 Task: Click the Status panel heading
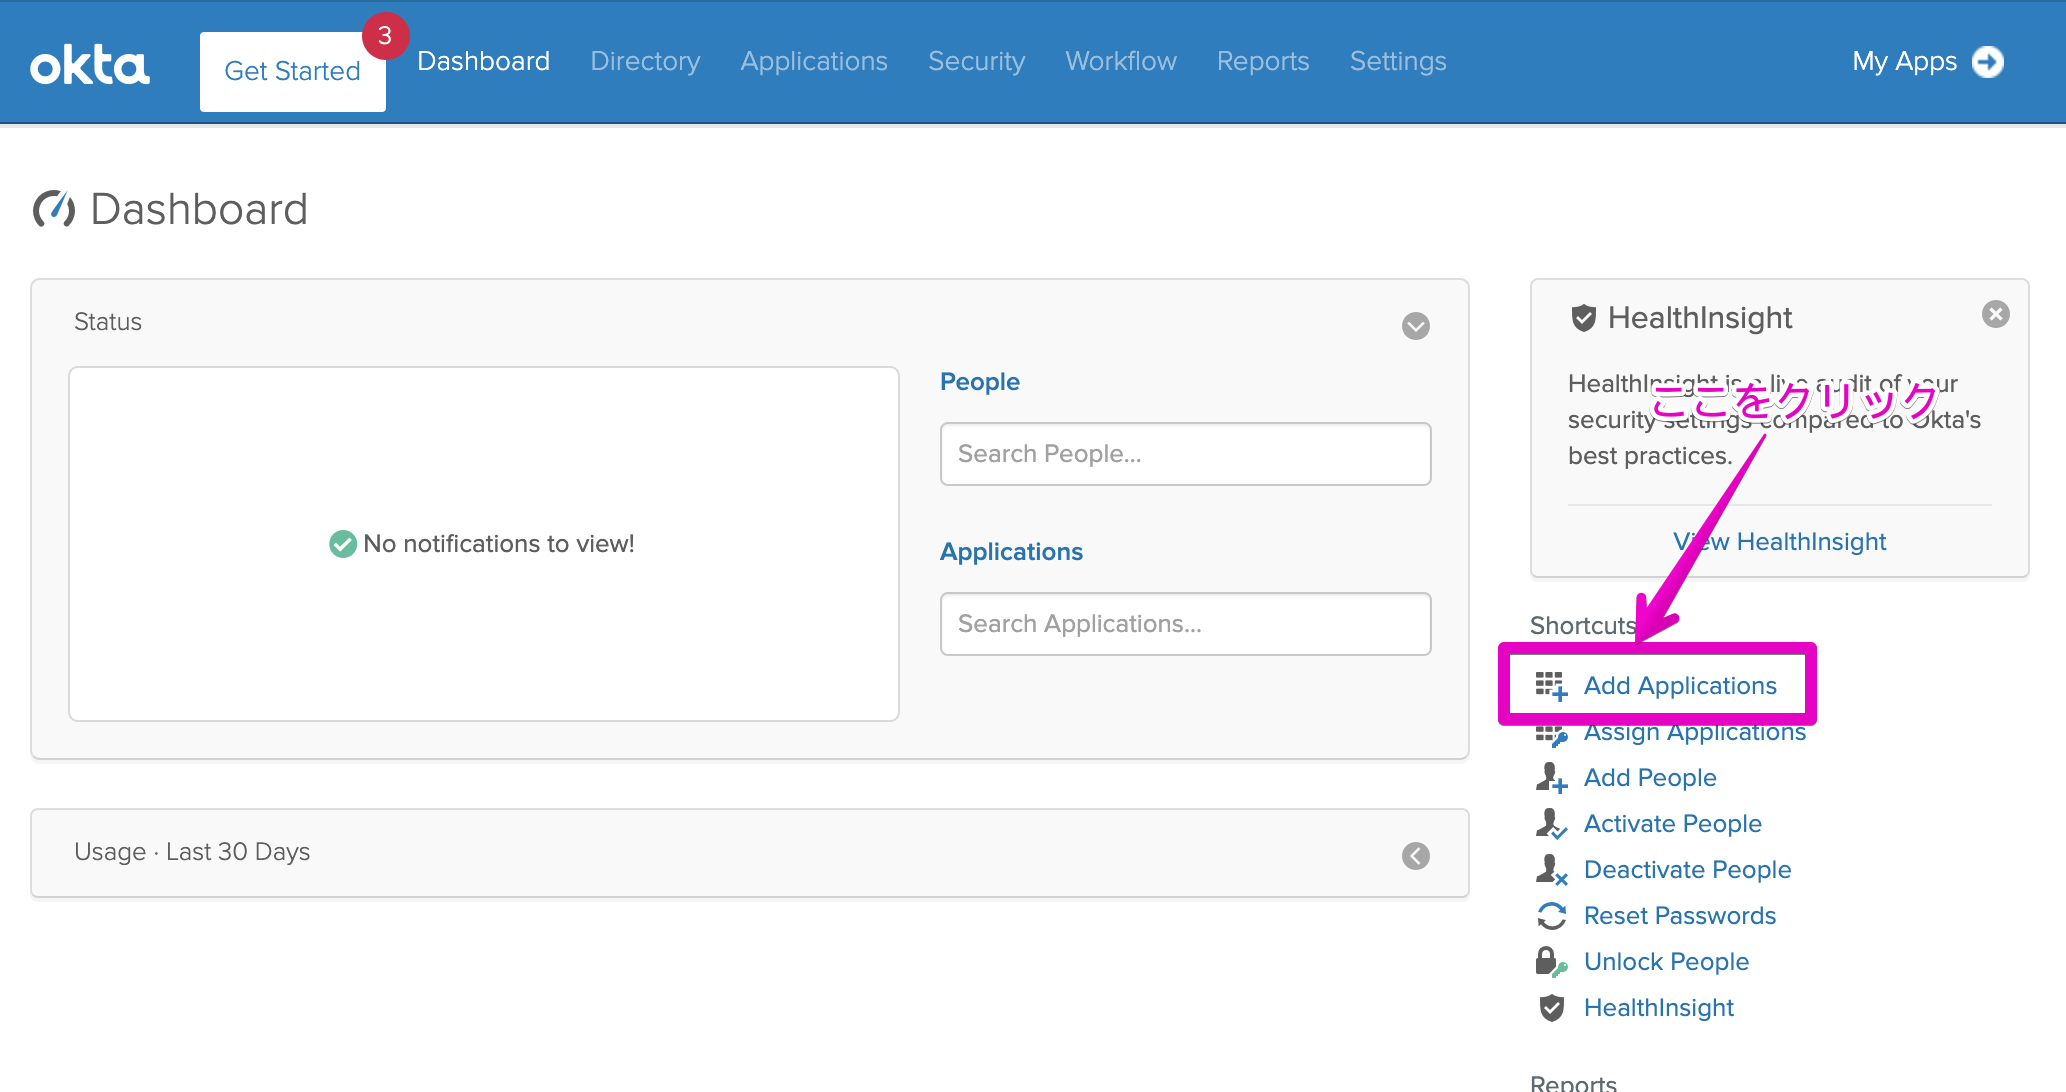coord(108,322)
